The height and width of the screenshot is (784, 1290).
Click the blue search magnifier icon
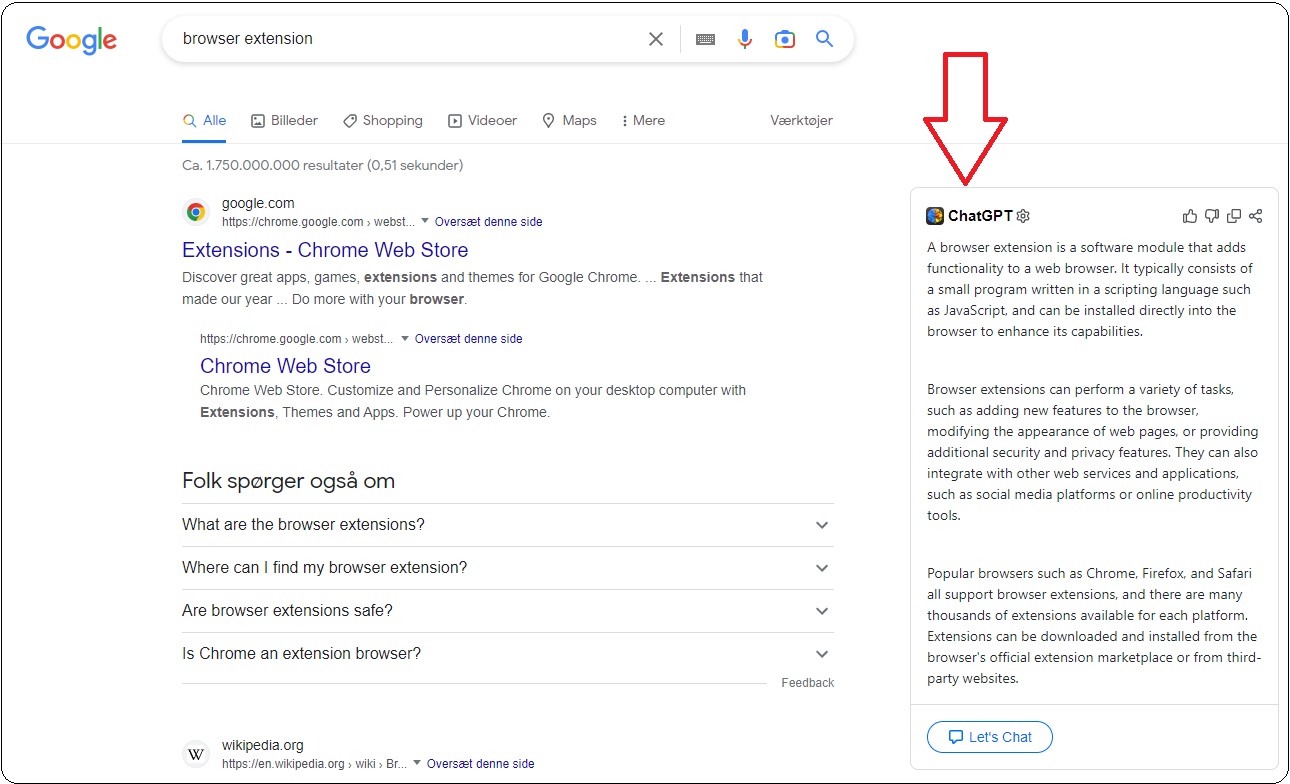coord(824,38)
